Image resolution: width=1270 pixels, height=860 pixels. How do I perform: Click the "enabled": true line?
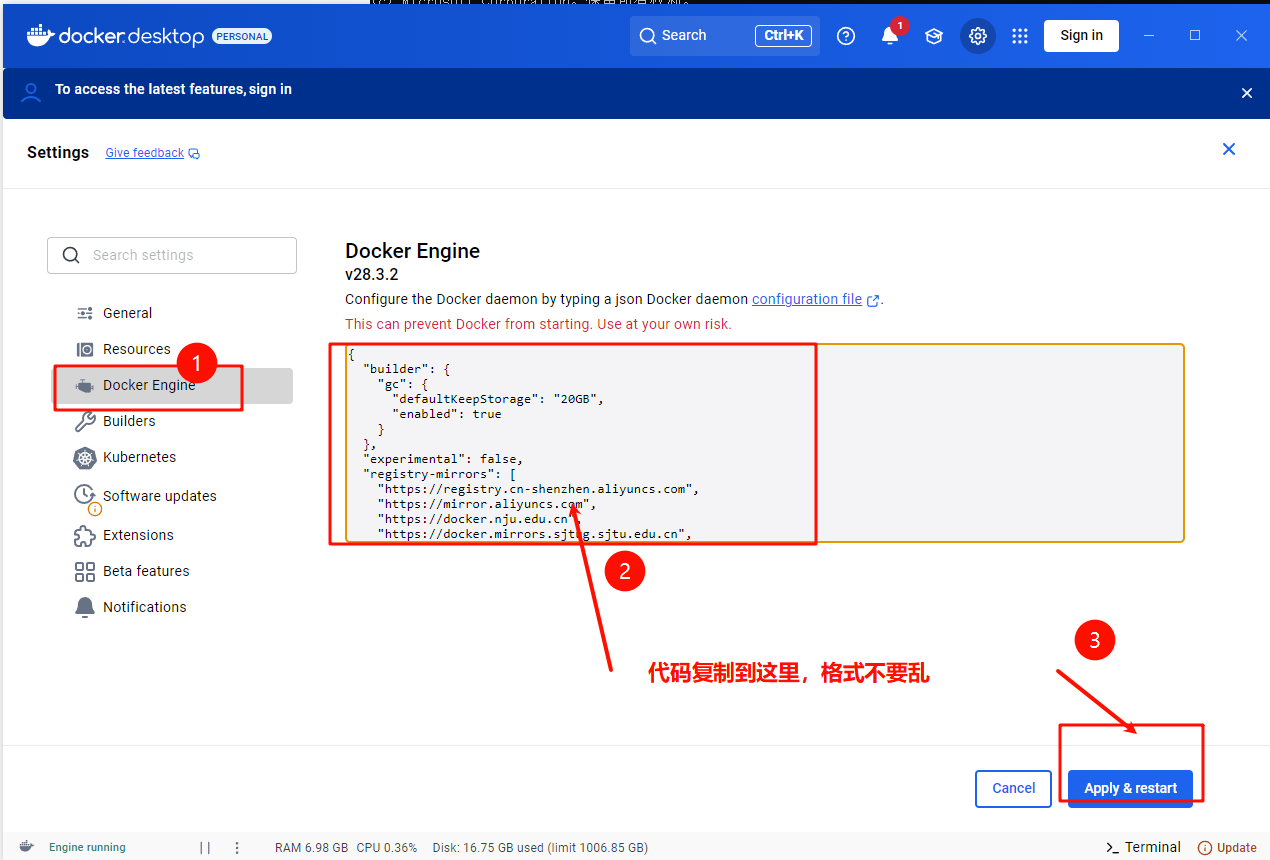click(447, 414)
